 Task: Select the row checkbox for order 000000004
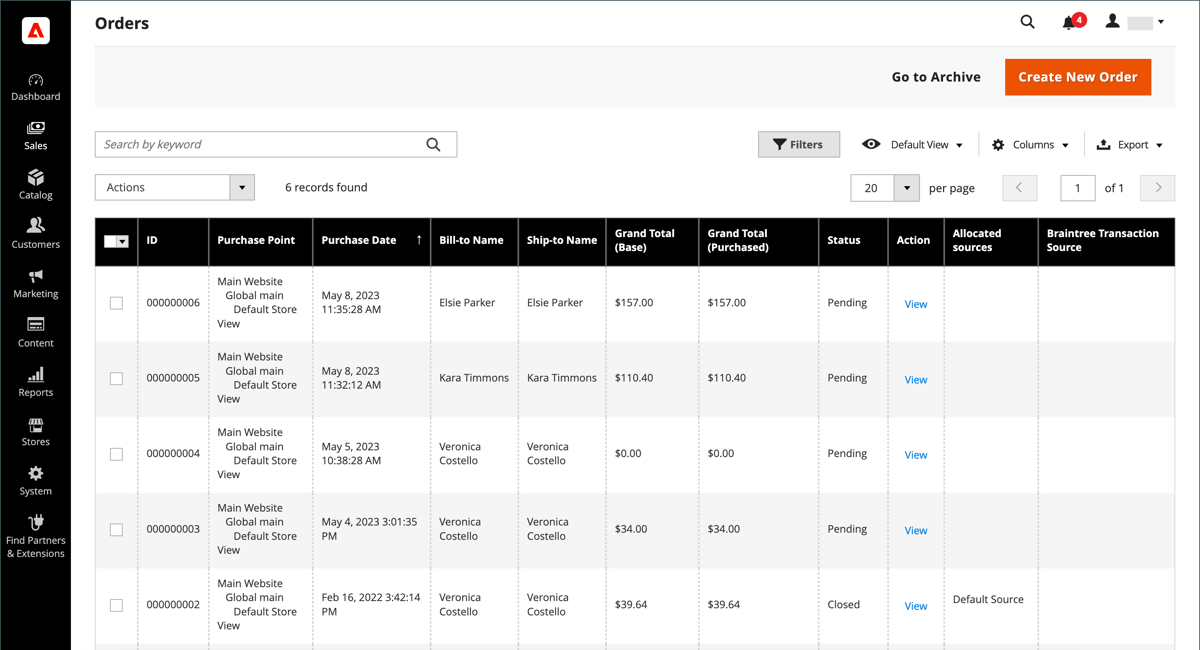pos(116,454)
